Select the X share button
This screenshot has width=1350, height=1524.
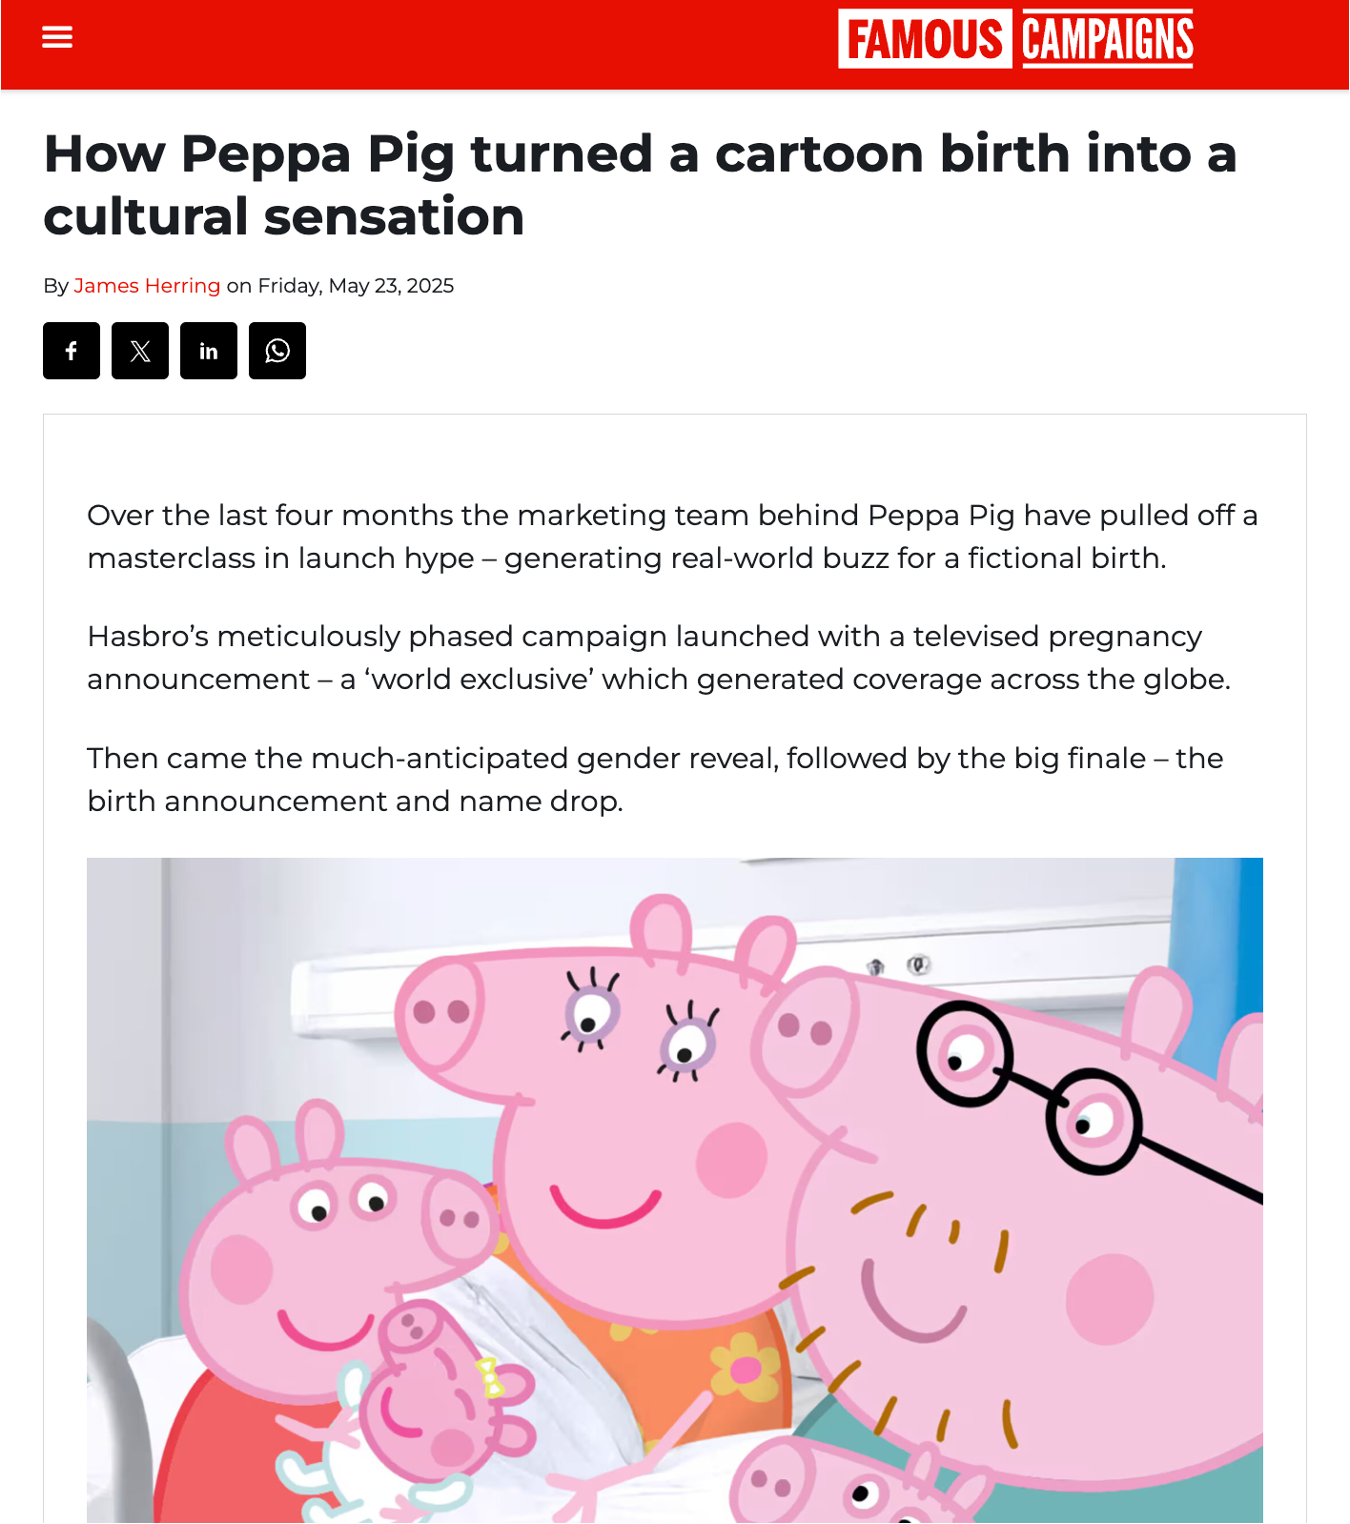pyautogui.click(x=139, y=351)
